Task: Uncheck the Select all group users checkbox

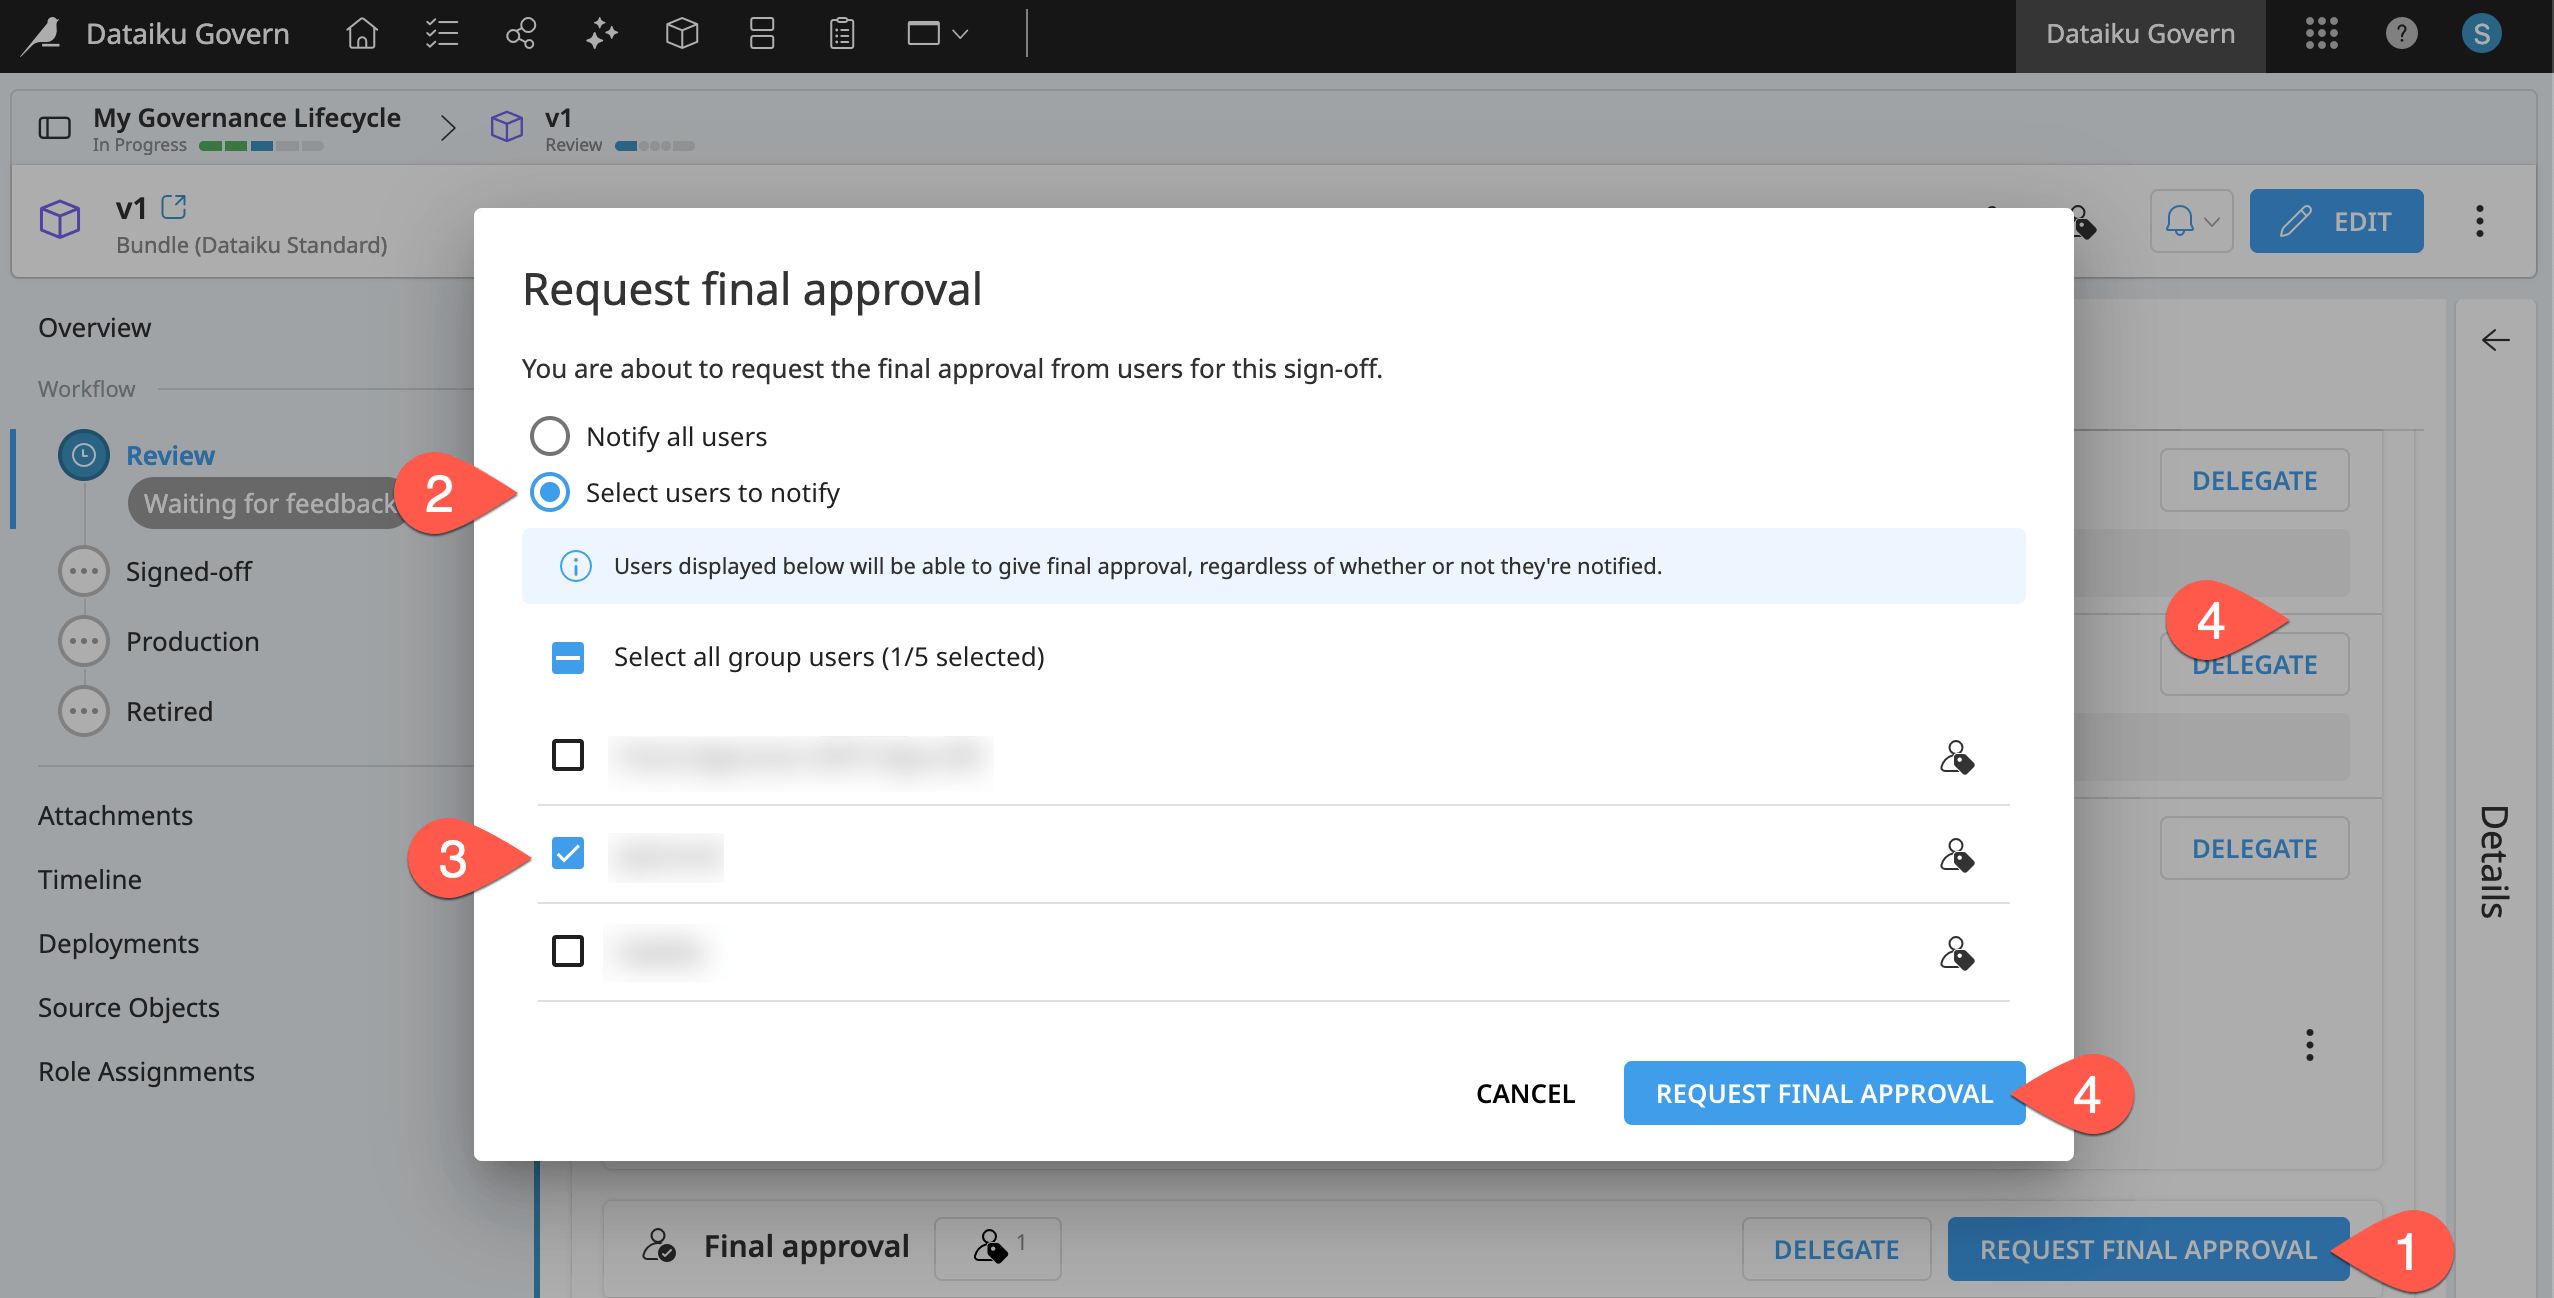Action: [567, 657]
